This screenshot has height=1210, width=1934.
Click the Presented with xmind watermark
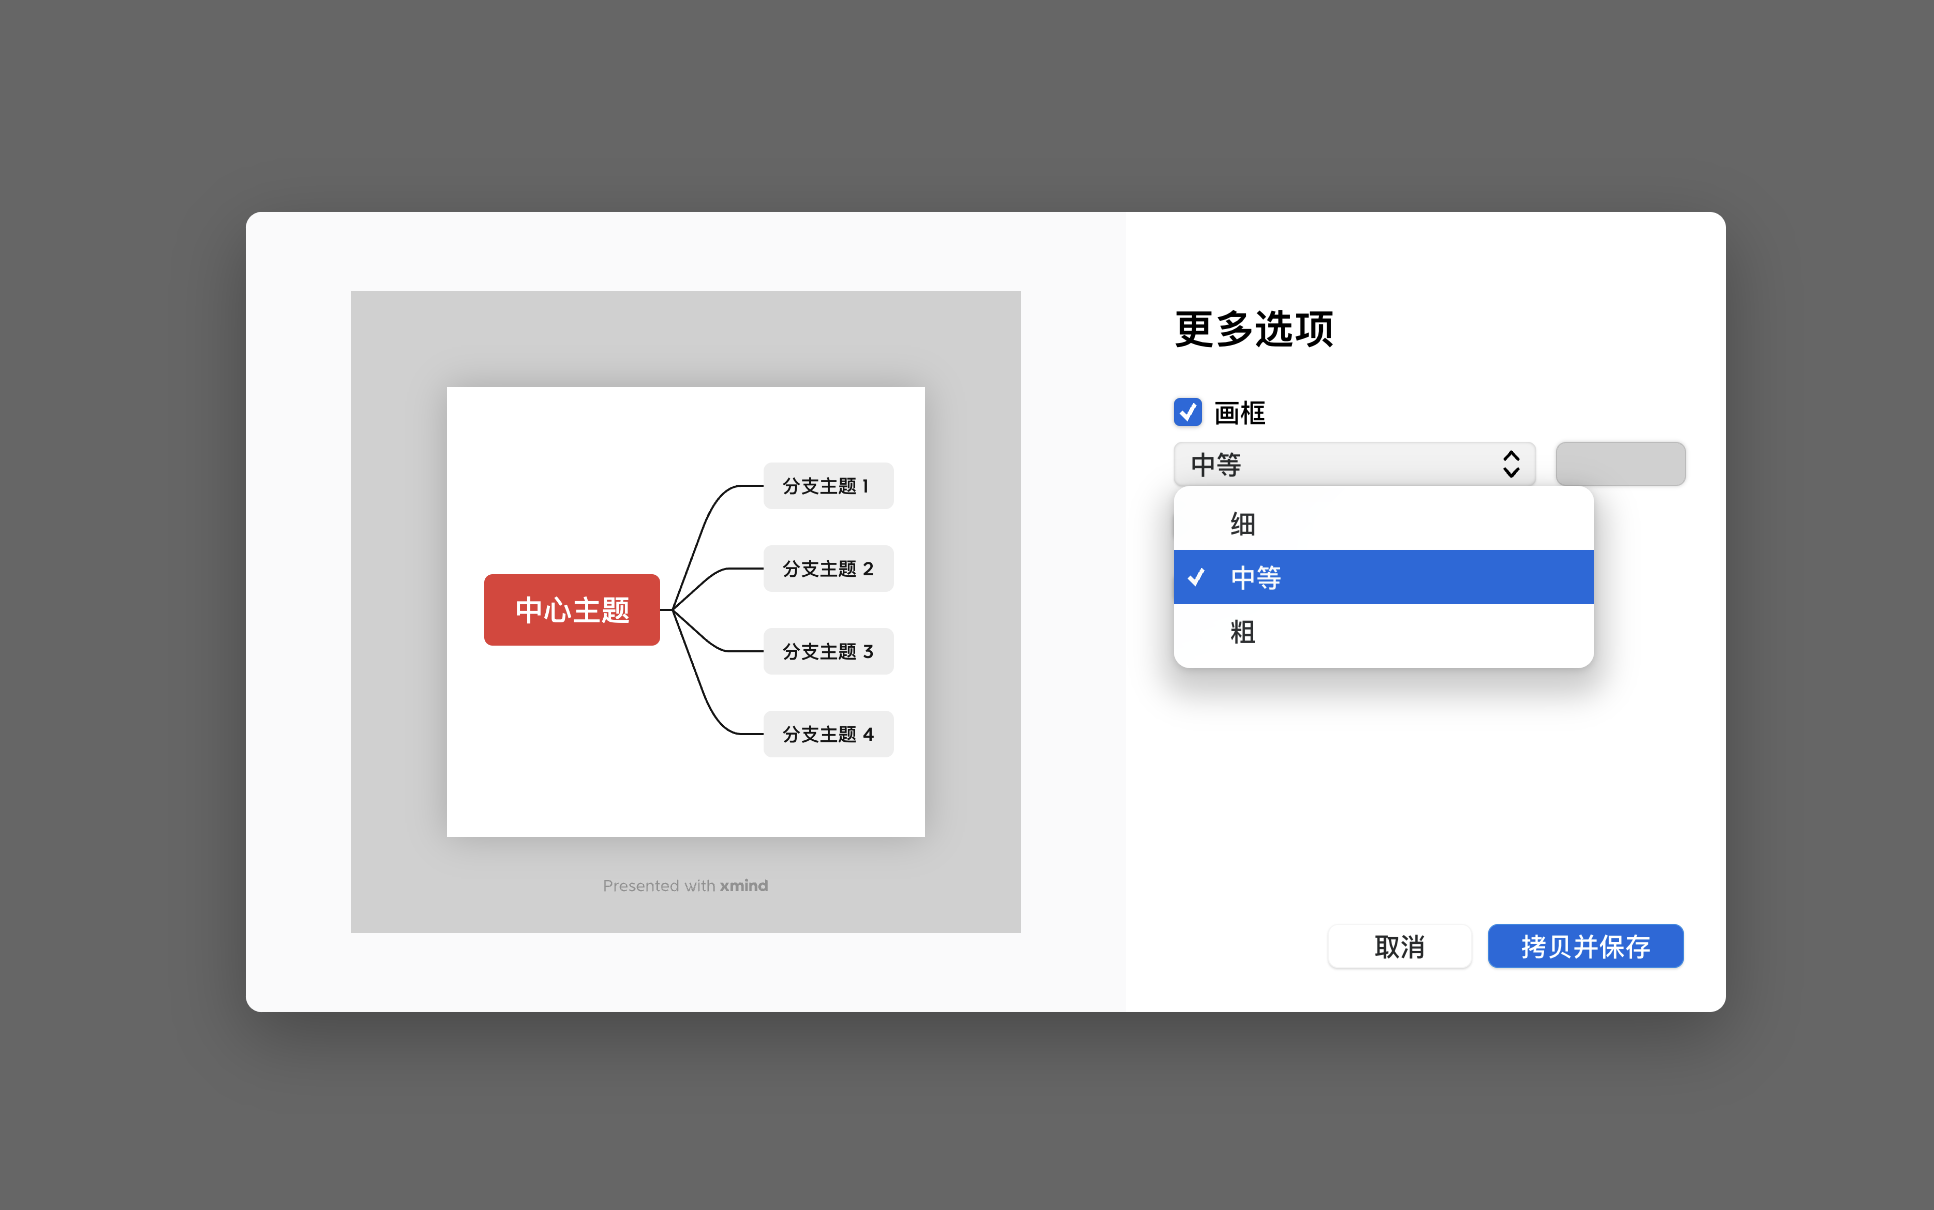click(685, 886)
